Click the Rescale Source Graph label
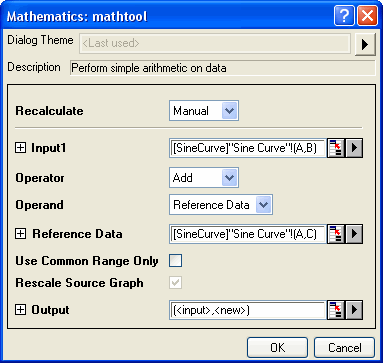This screenshot has width=383, height=363. (x=79, y=283)
